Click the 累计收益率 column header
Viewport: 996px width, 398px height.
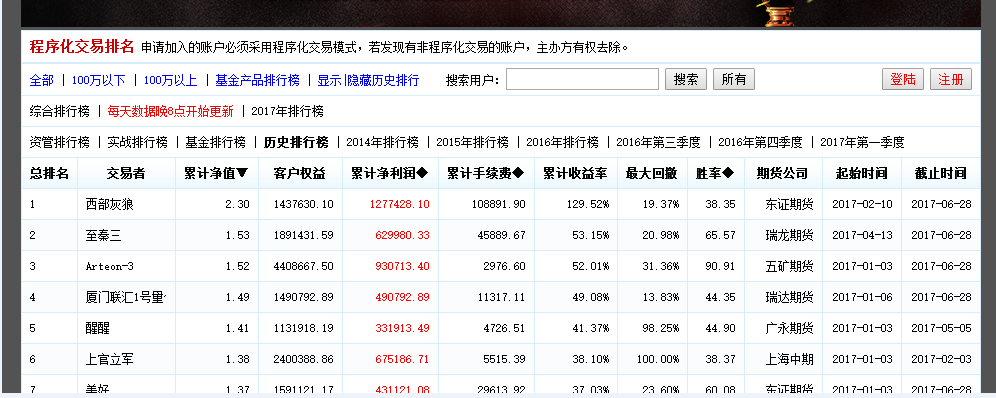[575, 173]
